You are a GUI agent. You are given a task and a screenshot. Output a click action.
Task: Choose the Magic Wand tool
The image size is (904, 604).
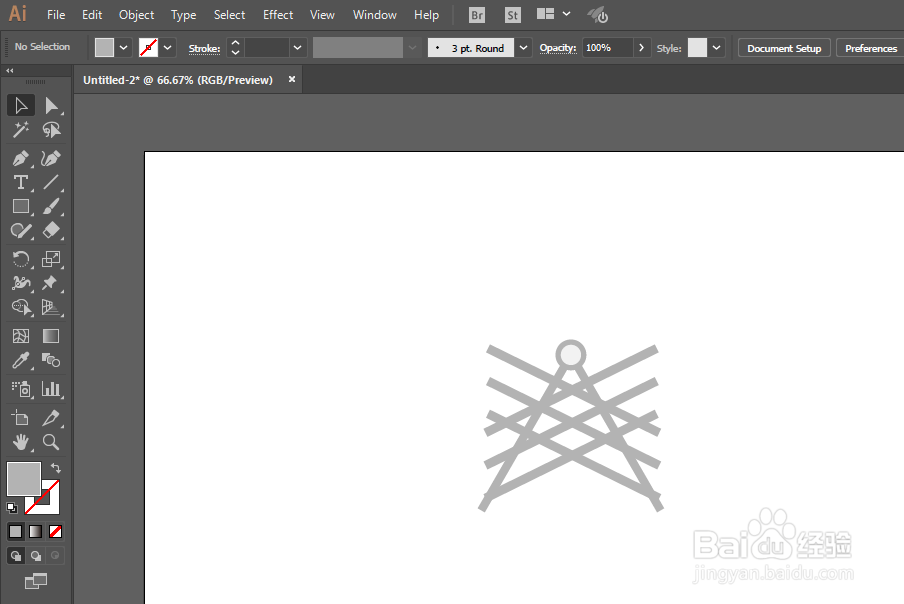(21, 130)
